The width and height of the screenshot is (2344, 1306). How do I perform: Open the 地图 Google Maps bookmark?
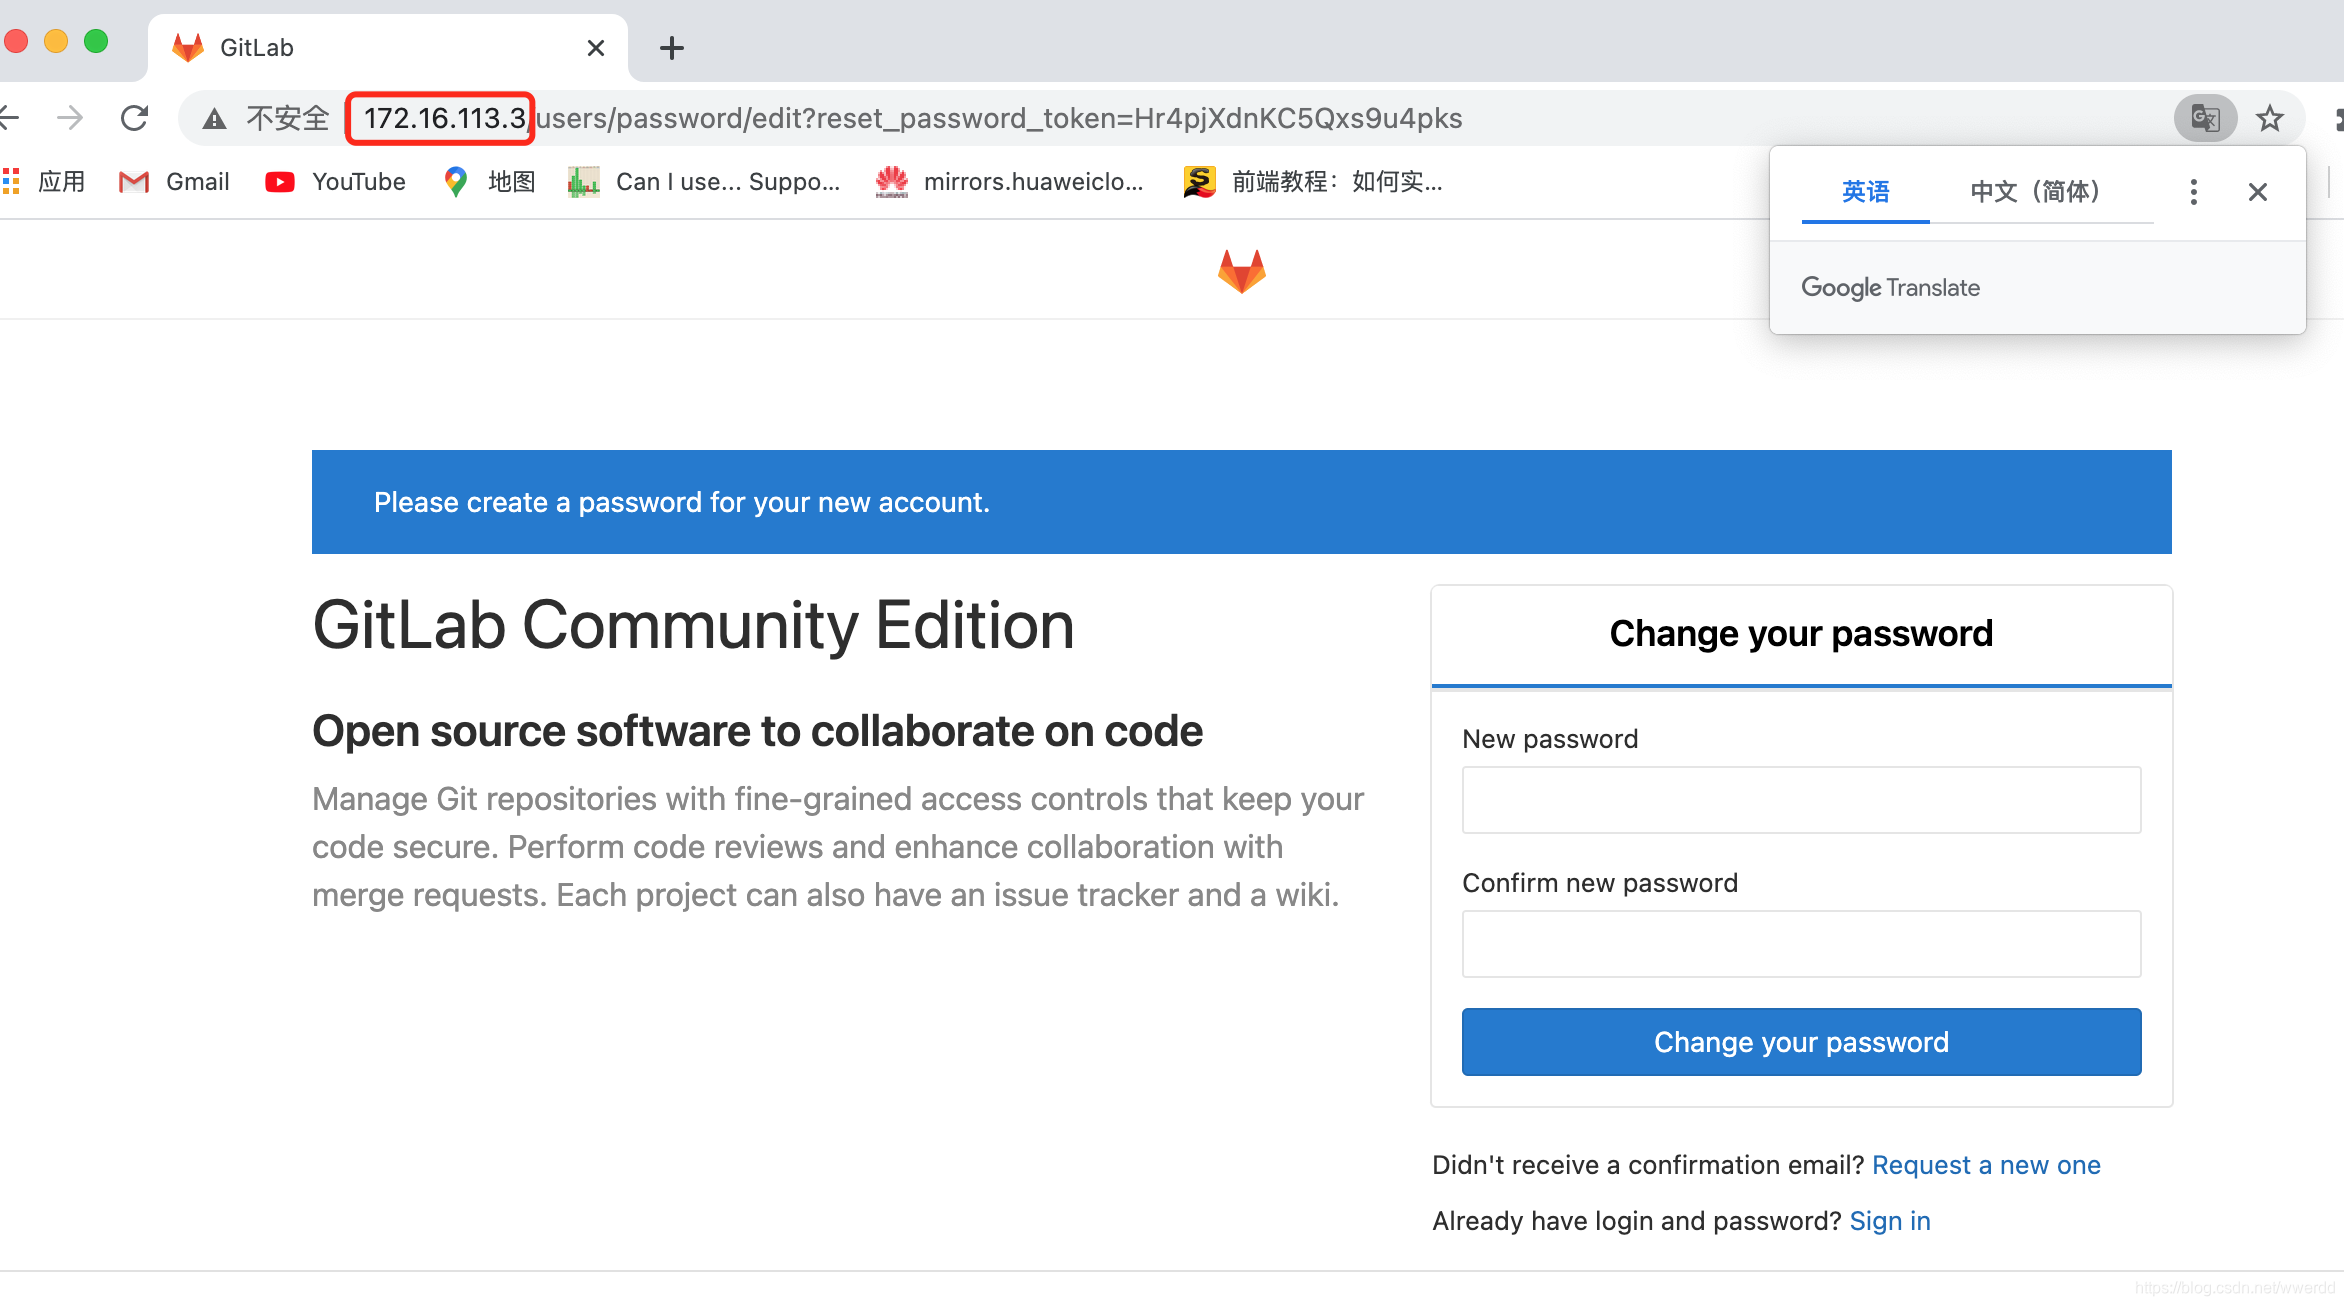(489, 182)
